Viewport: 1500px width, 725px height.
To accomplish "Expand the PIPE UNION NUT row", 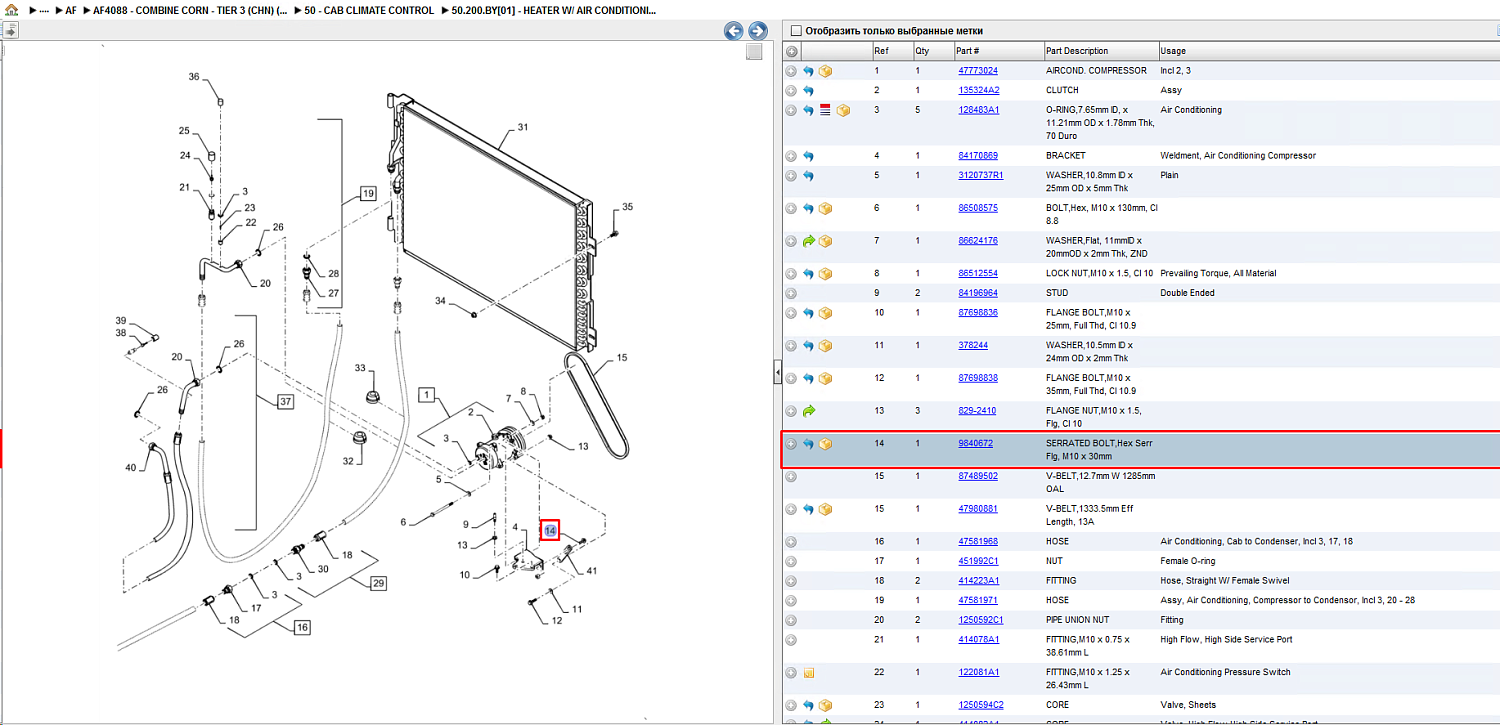I will click(791, 620).
